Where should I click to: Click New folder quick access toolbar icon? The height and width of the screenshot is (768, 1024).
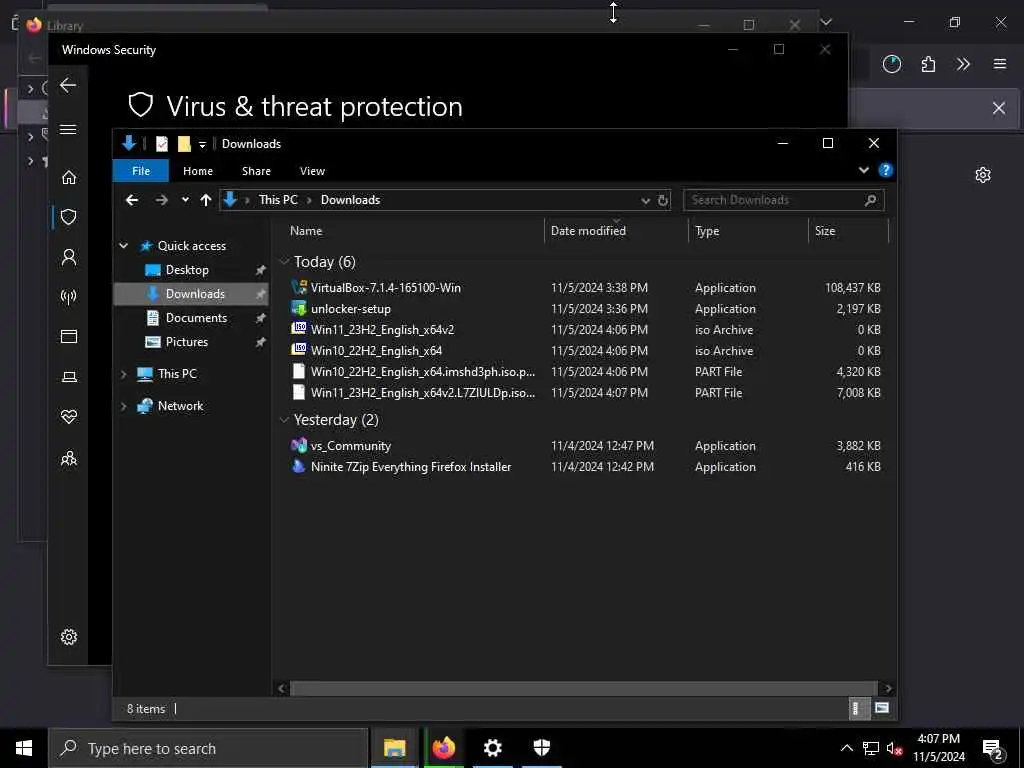pyautogui.click(x=184, y=144)
